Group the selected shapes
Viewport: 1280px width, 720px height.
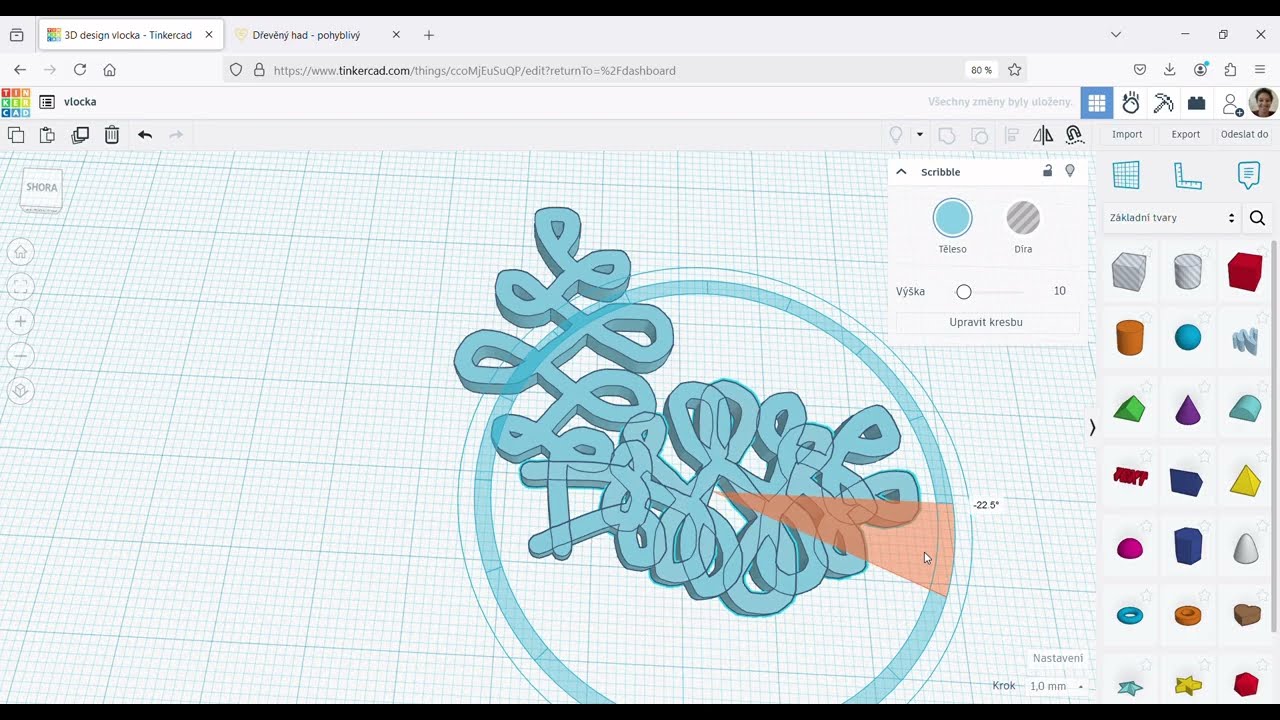tap(946, 135)
